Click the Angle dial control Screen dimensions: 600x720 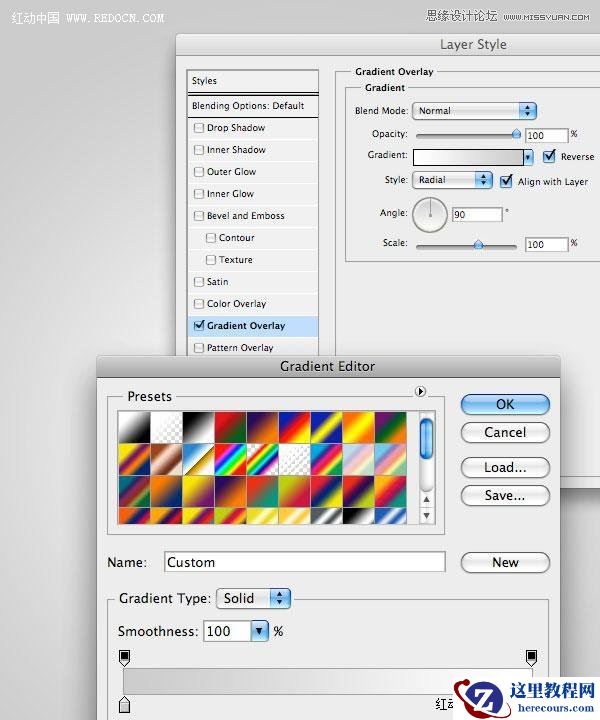point(430,214)
